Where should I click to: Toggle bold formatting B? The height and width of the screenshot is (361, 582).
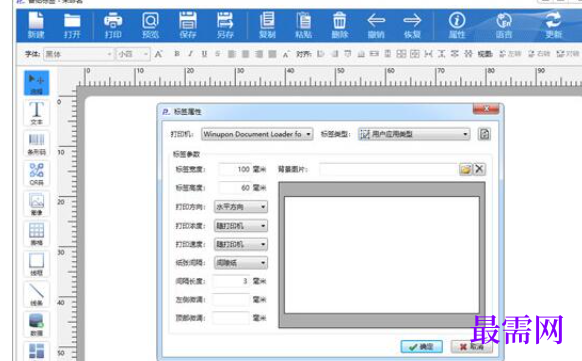pyautogui.click(x=177, y=54)
